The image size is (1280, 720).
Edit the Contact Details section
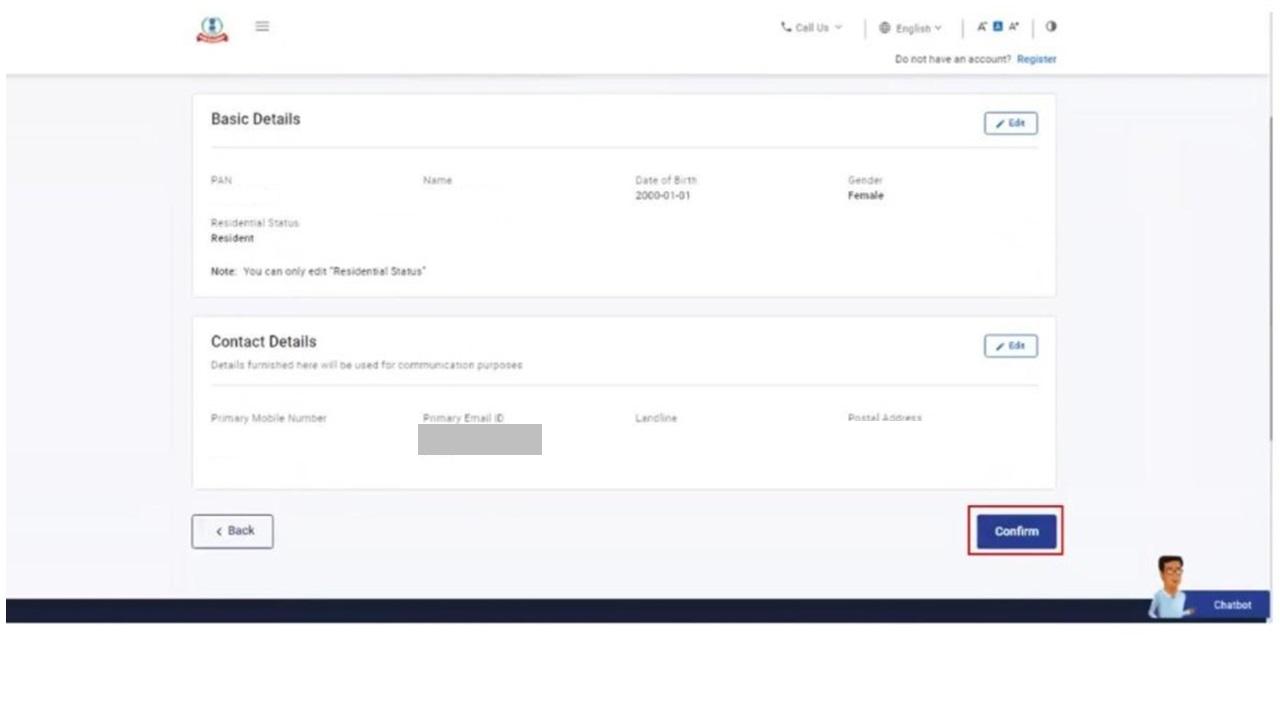coord(1010,346)
